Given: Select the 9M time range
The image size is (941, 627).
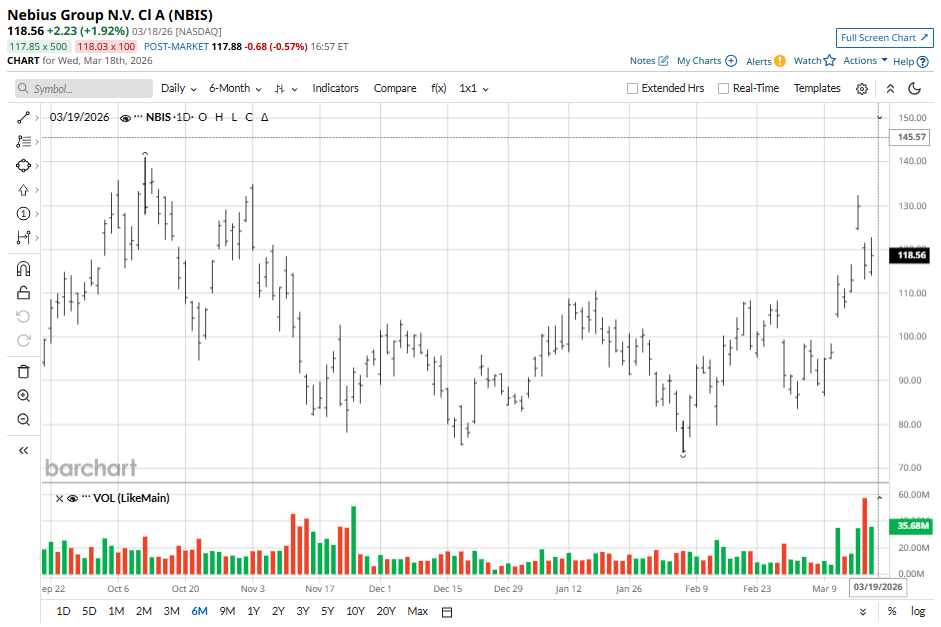Looking at the screenshot, I should (227, 611).
